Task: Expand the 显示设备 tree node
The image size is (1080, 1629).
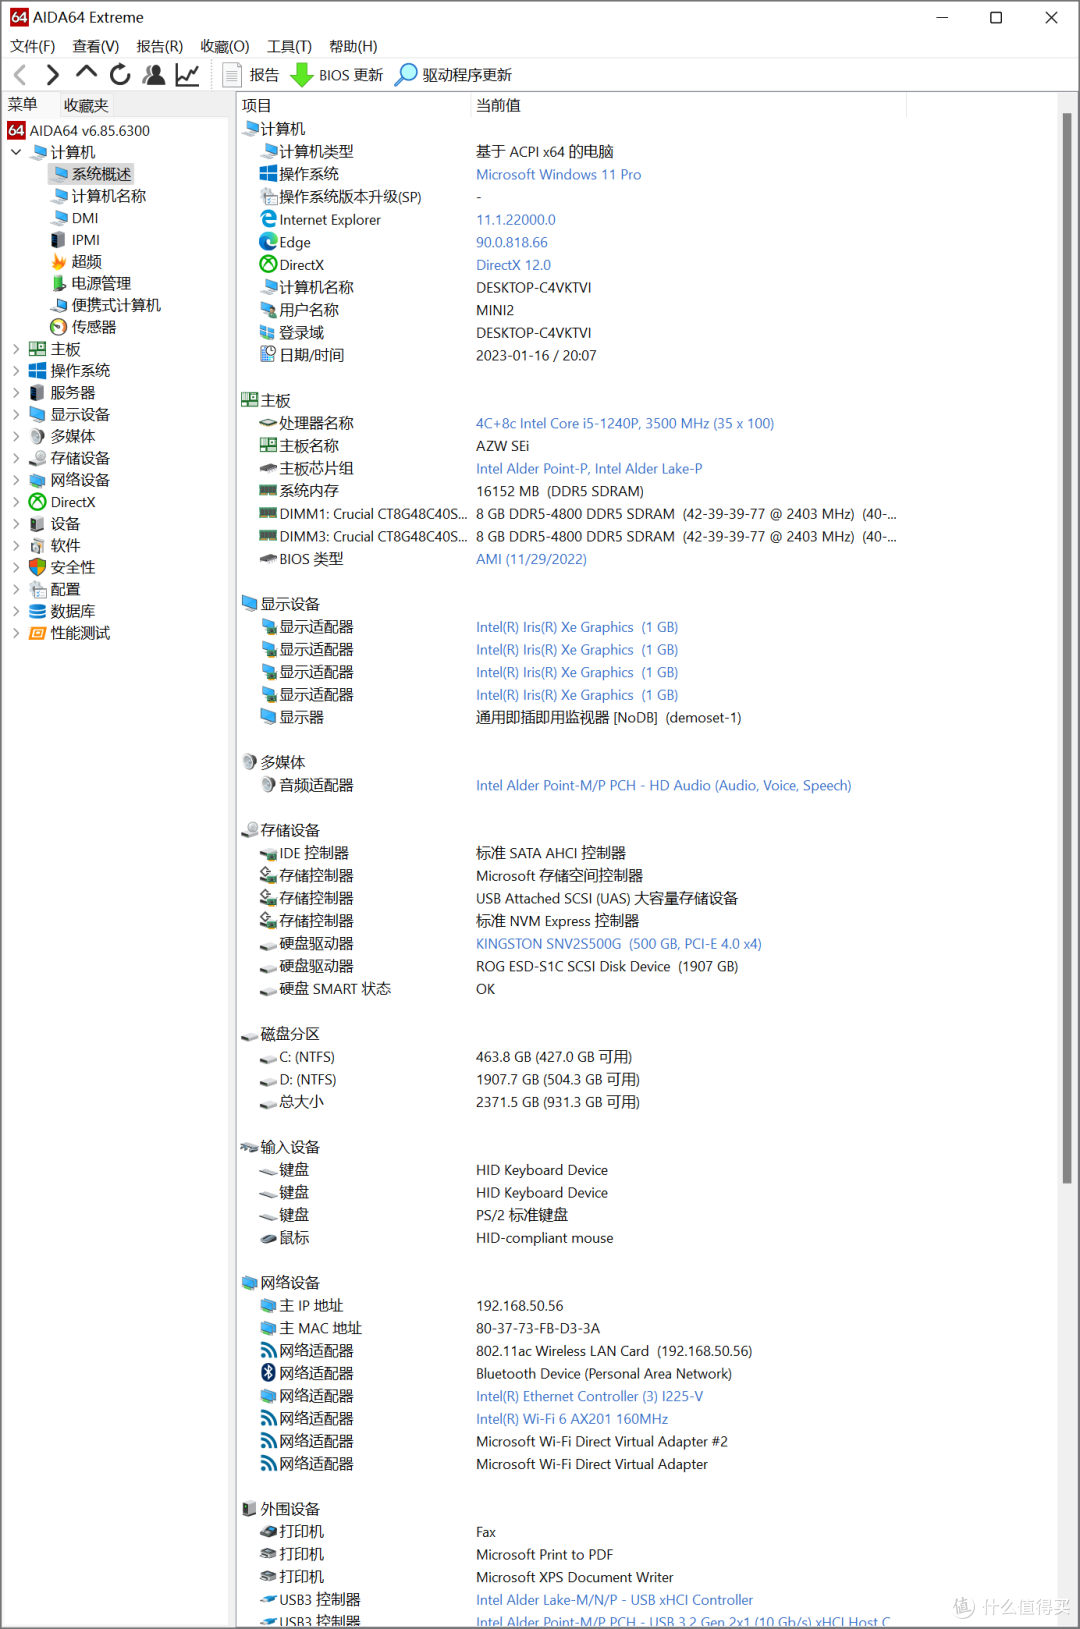Action: [x=16, y=414]
